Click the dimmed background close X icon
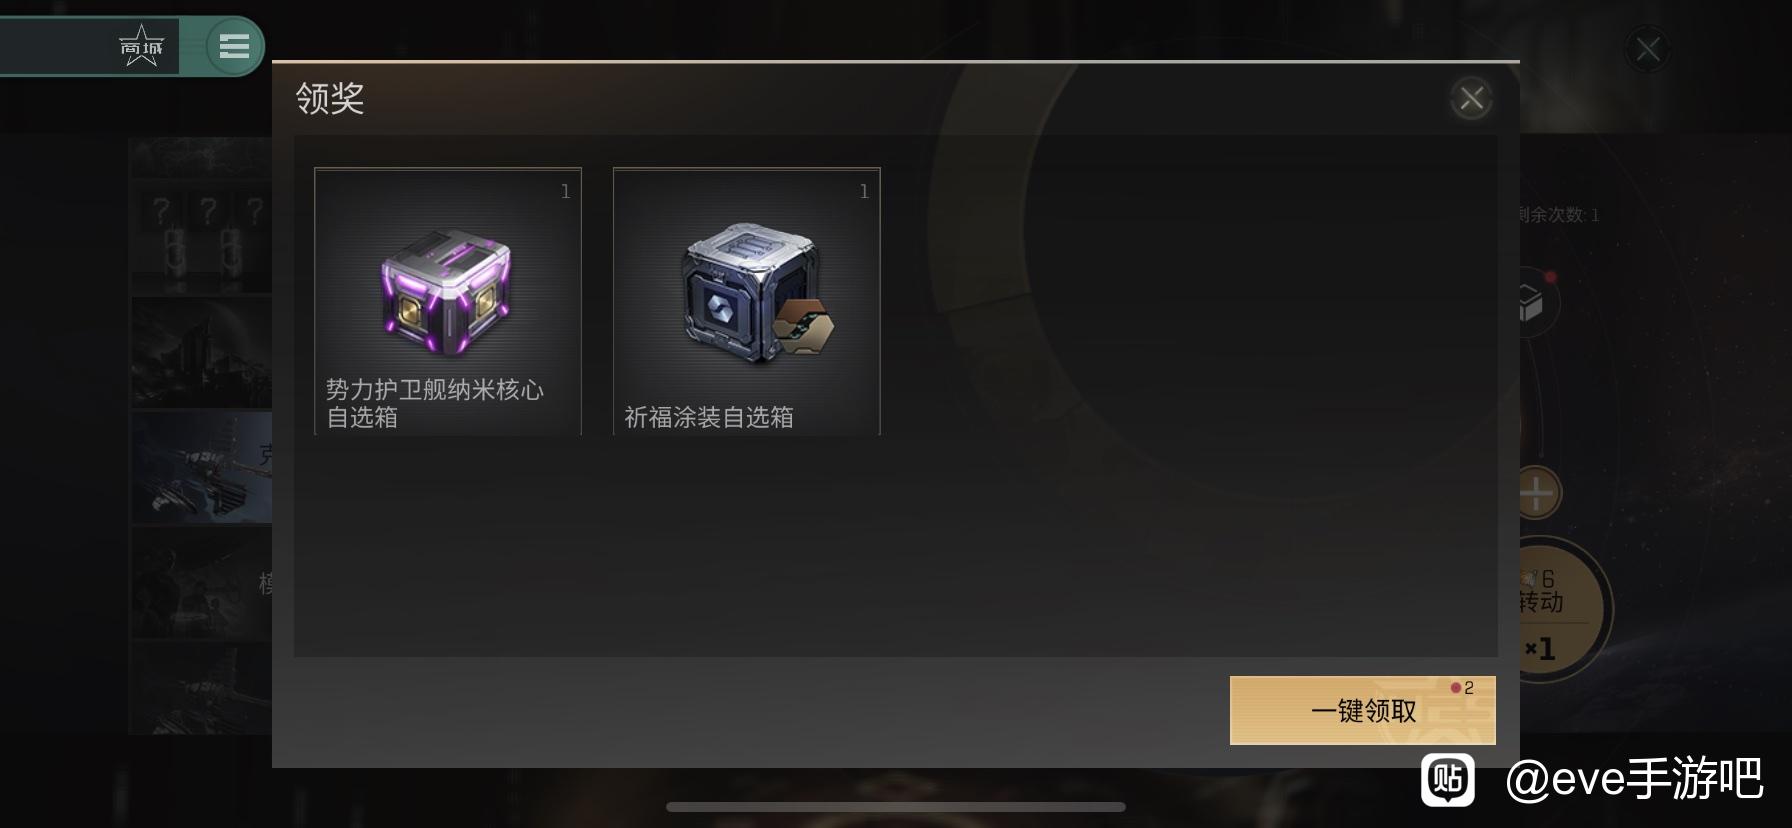The image size is (1792, 828). pyautogui.click(x=1647, y=49)
